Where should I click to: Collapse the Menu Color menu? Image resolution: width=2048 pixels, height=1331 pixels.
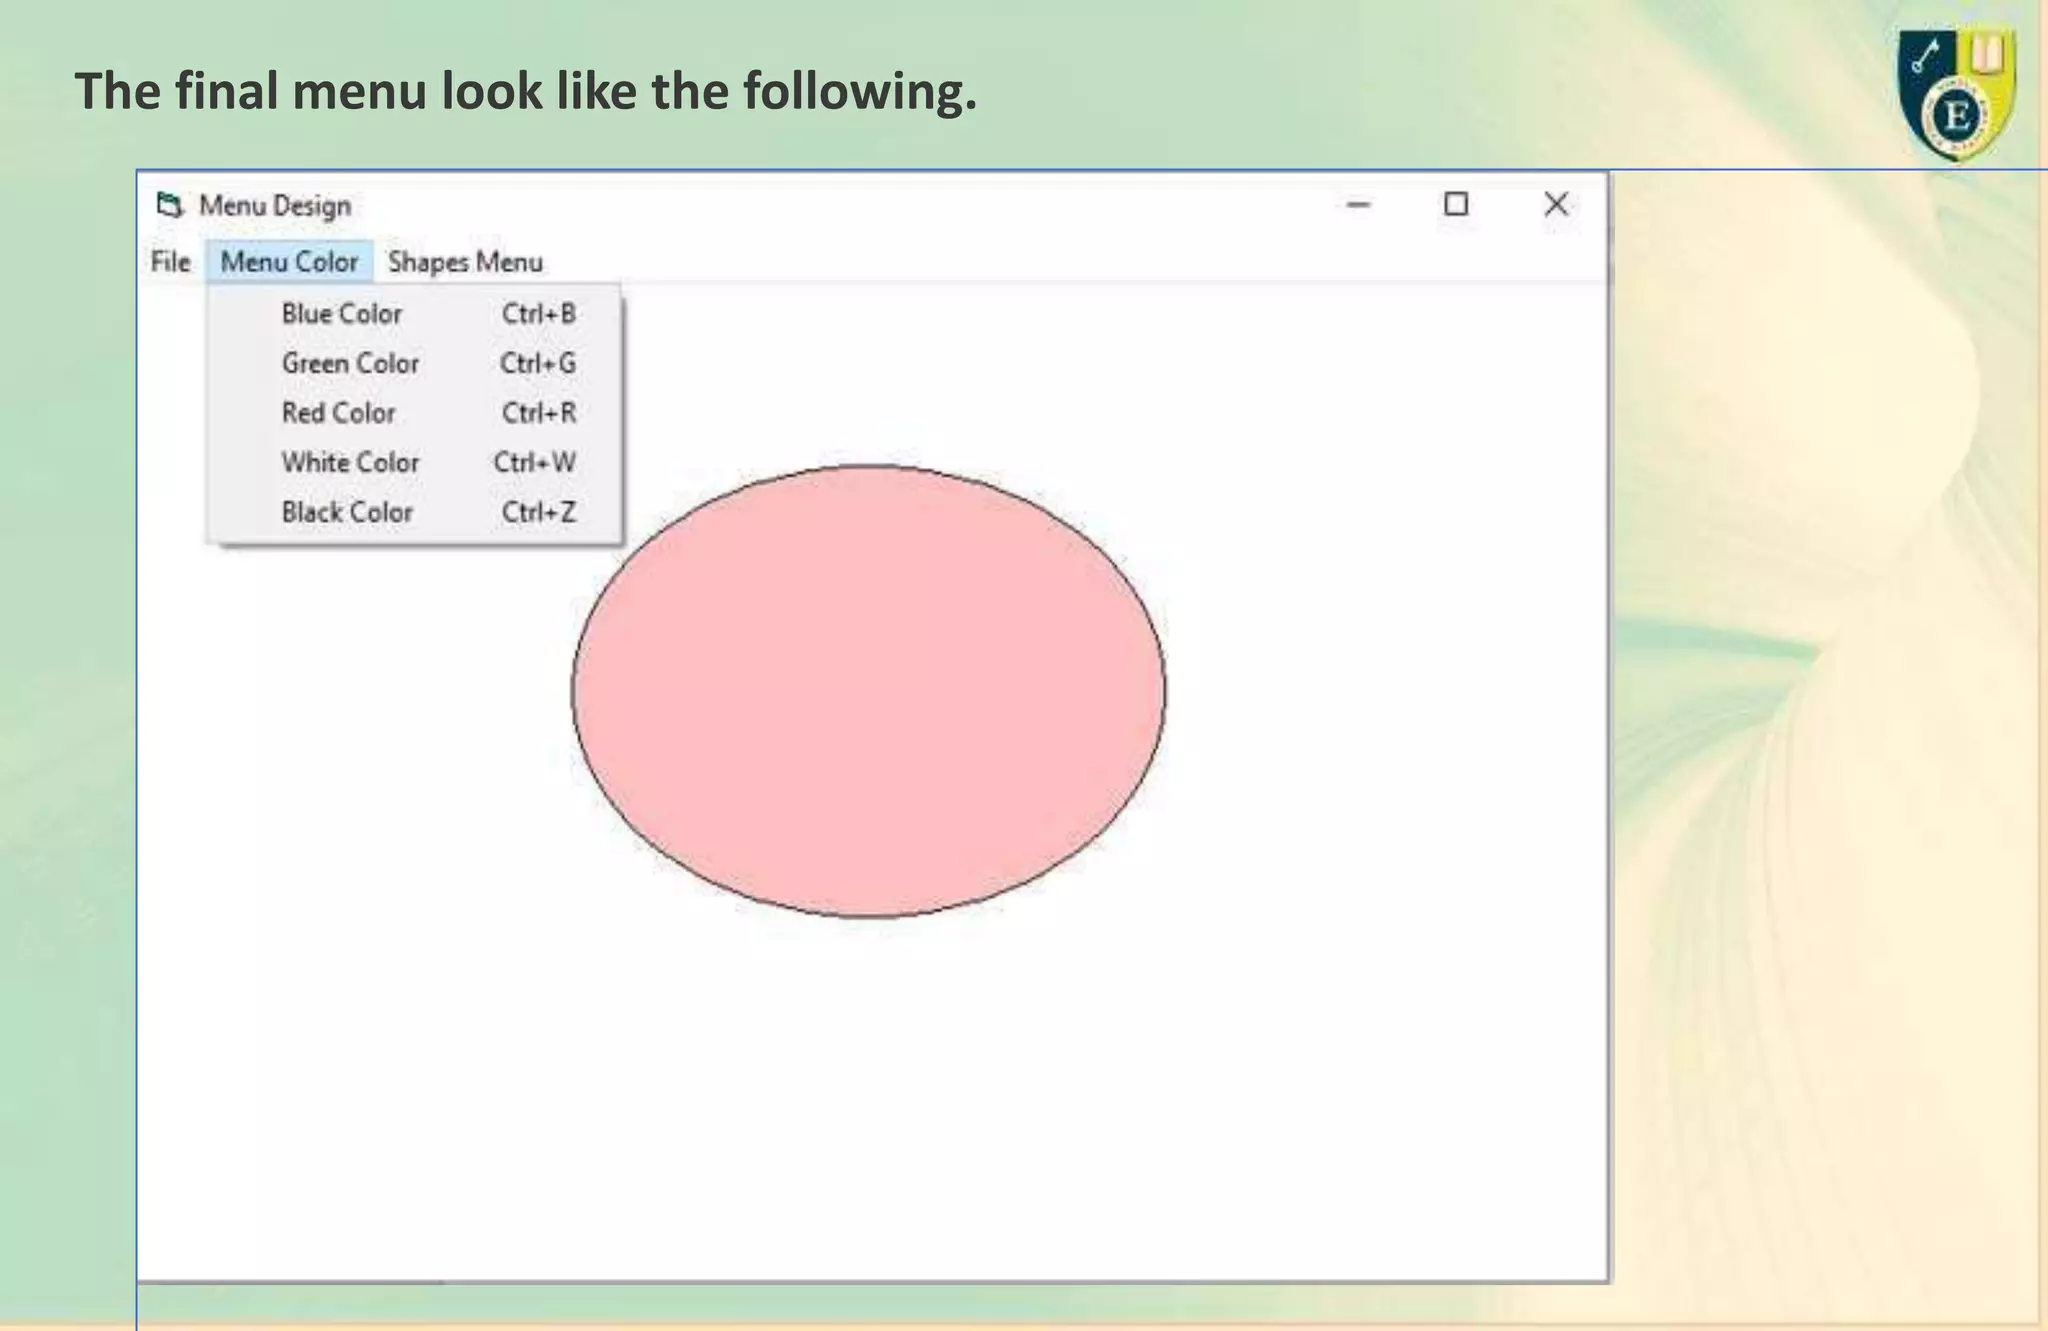pos(289,262)
